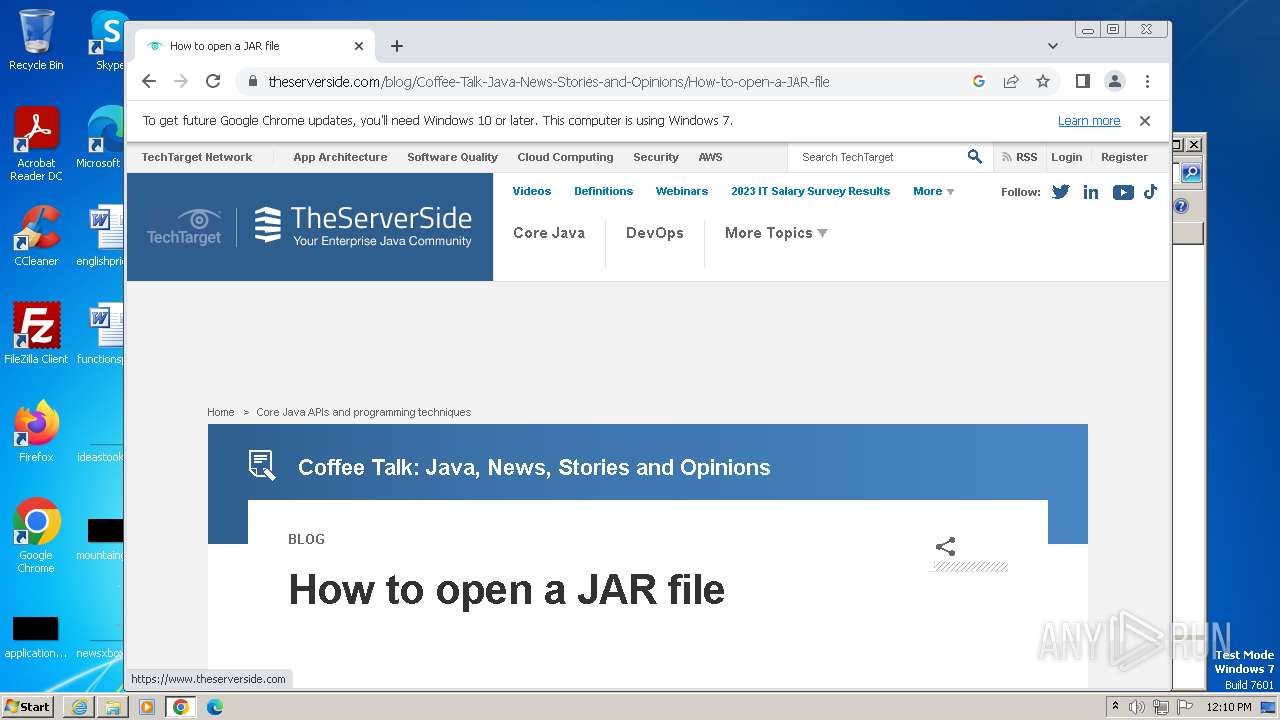Open Core Java APIs breadcrumb link

coord(363,412)
